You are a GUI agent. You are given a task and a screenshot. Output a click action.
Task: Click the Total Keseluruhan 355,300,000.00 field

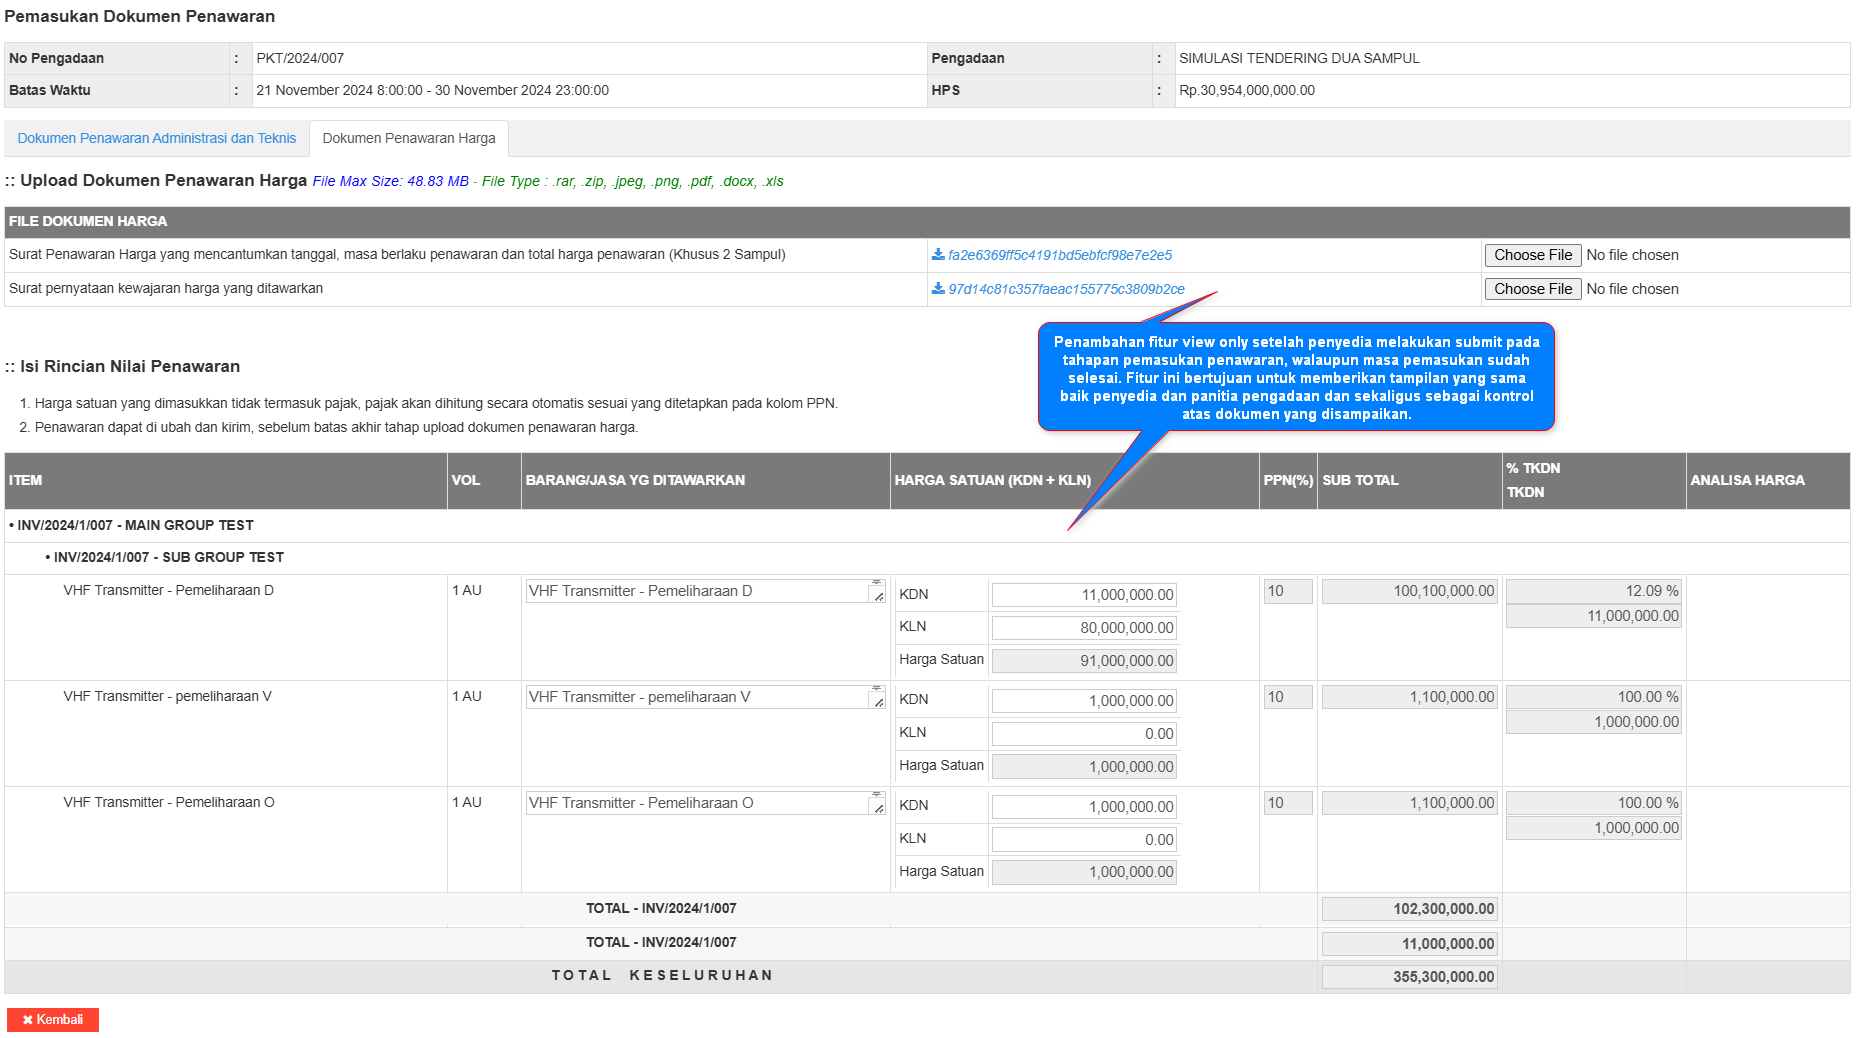tap(1409, 977)
